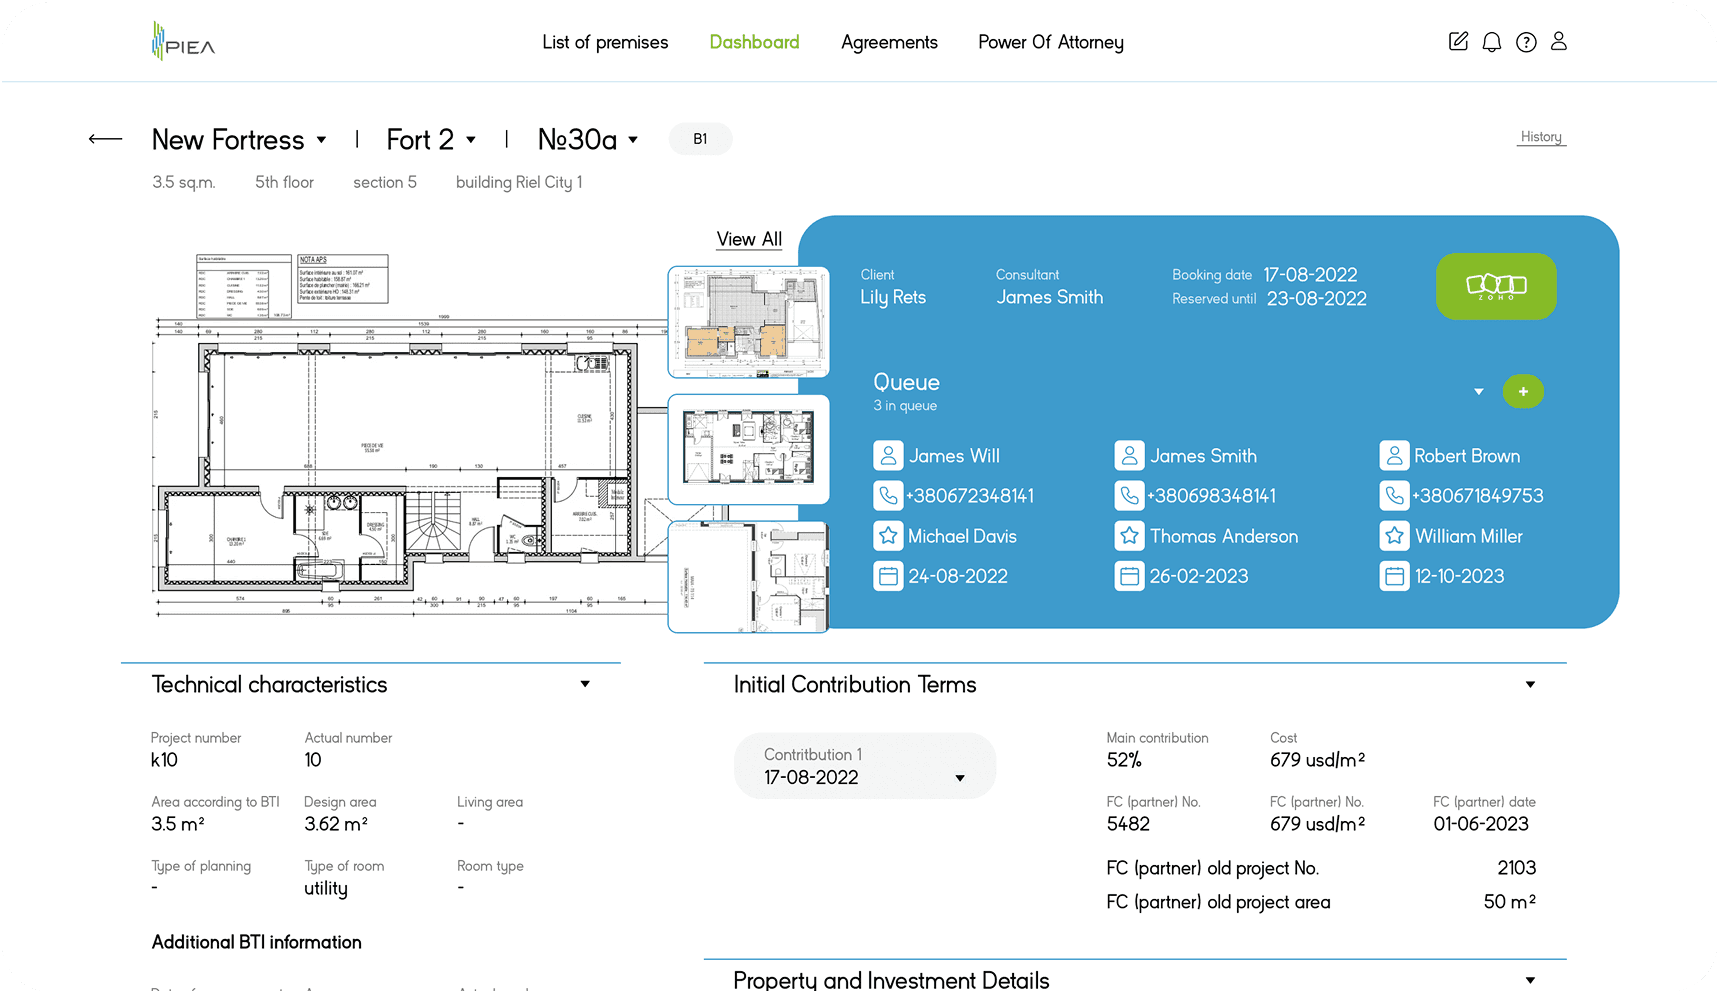Add to queue with green plus button
The image size is (1717, 991).
coord(1522,392)
